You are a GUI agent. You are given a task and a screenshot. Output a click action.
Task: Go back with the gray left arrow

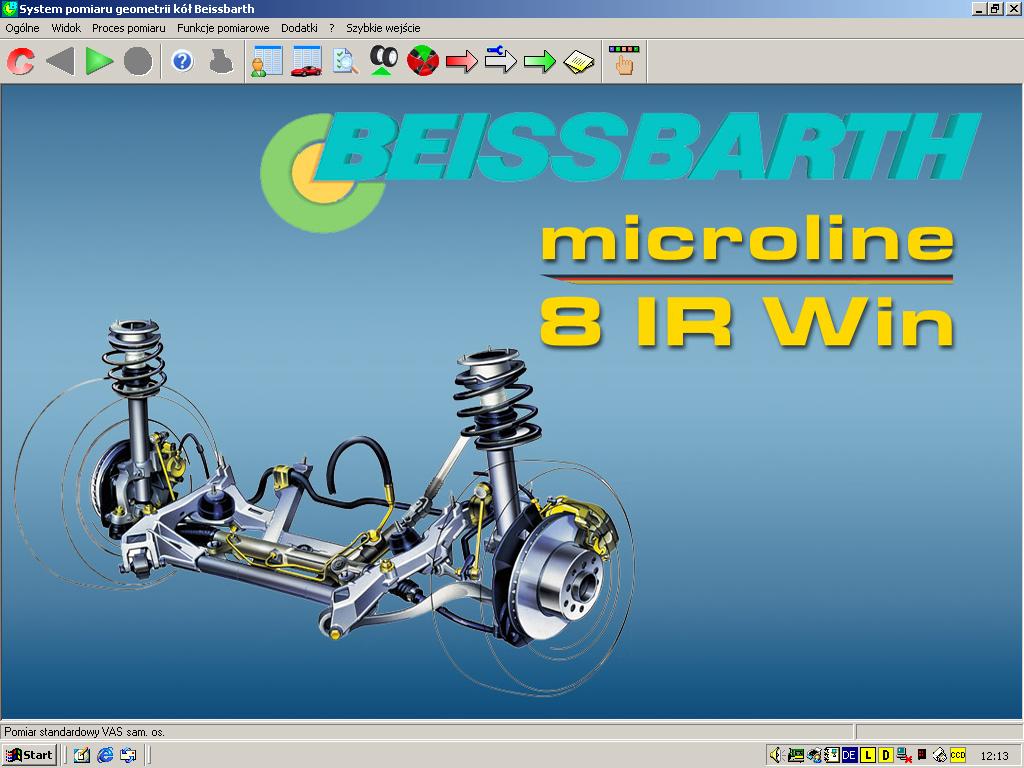60,62
